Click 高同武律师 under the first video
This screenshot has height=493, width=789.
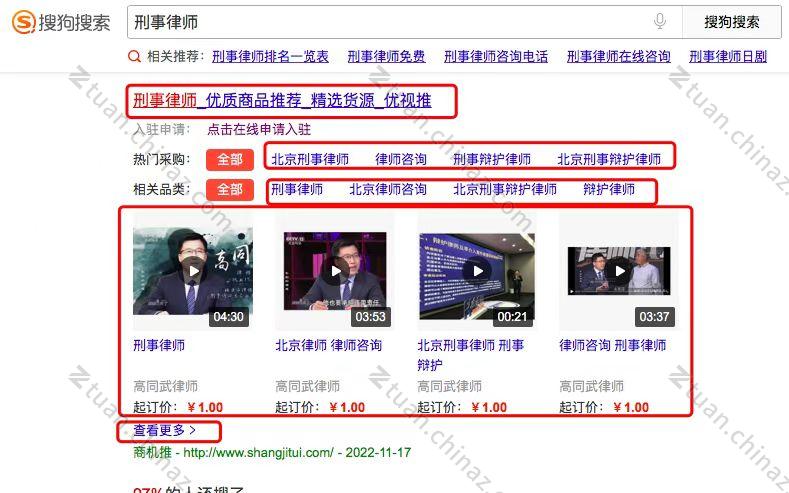166,386
